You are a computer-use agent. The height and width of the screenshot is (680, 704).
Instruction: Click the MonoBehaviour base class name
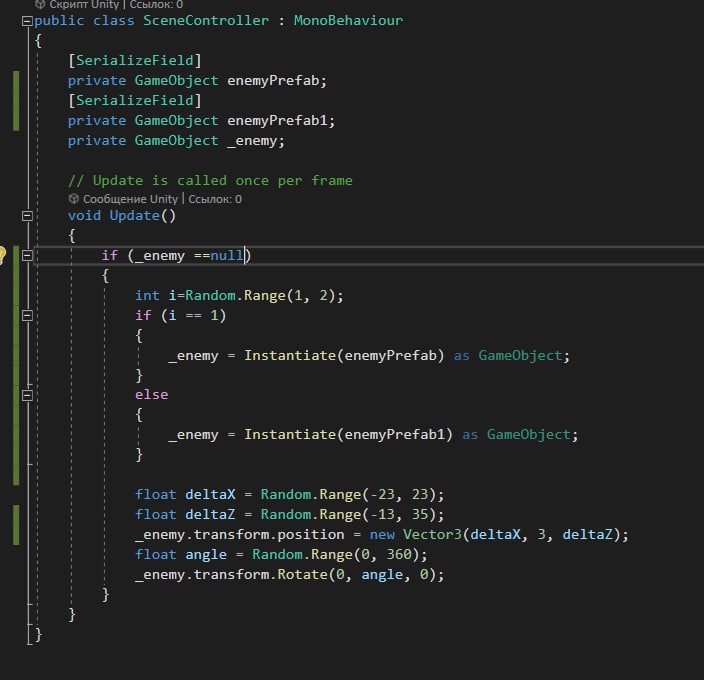[348, 21]
